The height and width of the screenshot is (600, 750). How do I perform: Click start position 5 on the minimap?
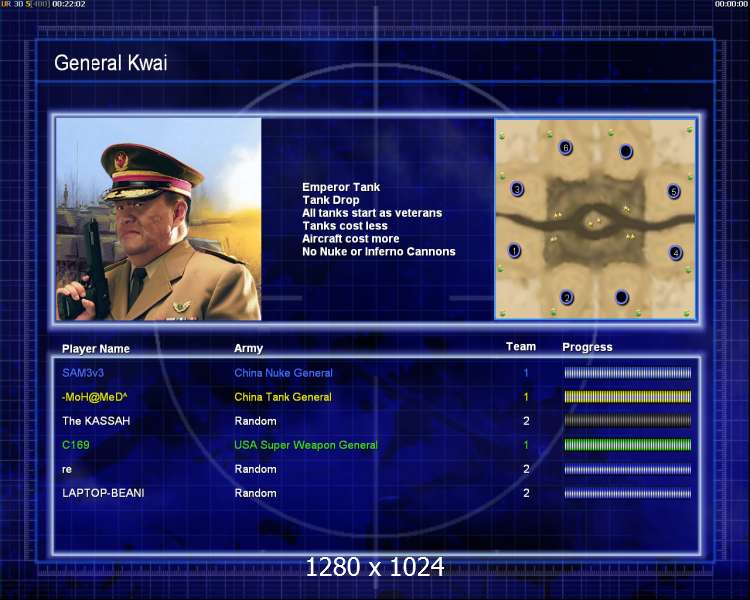[673, 192]
